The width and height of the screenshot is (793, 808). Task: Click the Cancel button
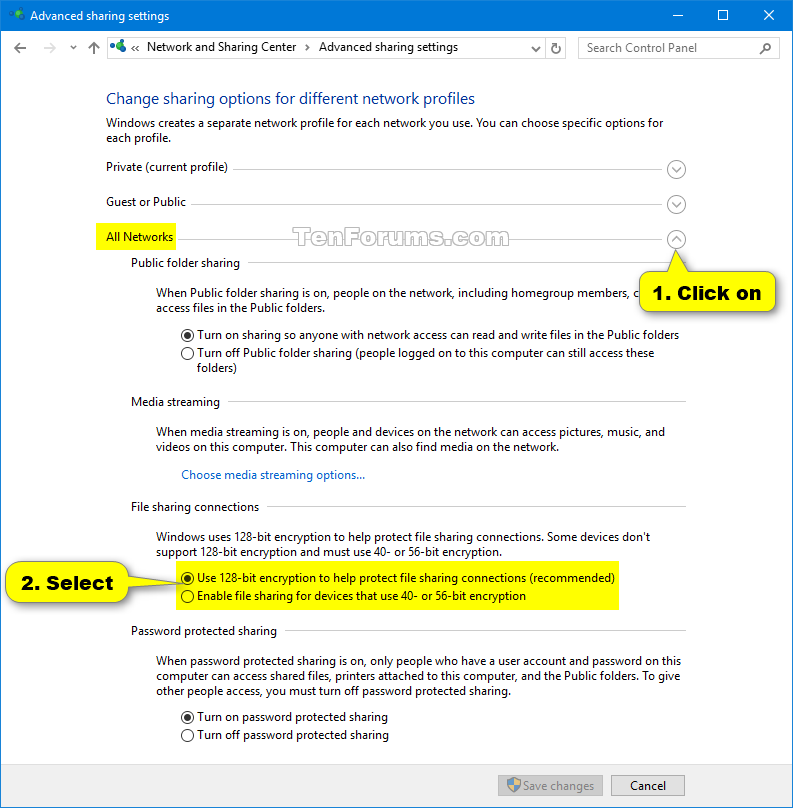(648, 785)
